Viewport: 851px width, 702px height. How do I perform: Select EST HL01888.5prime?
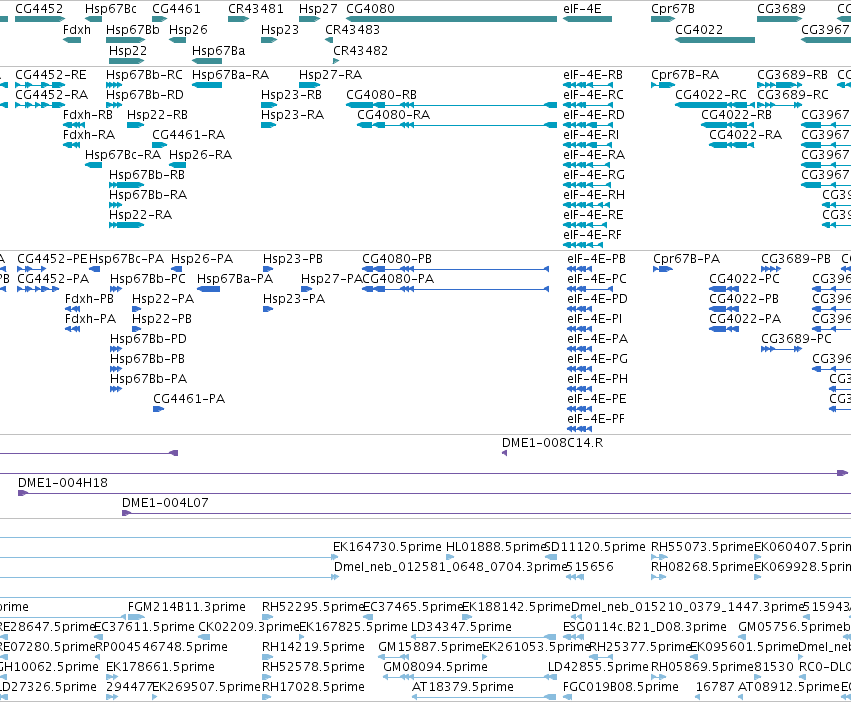[x=495, y=547]
